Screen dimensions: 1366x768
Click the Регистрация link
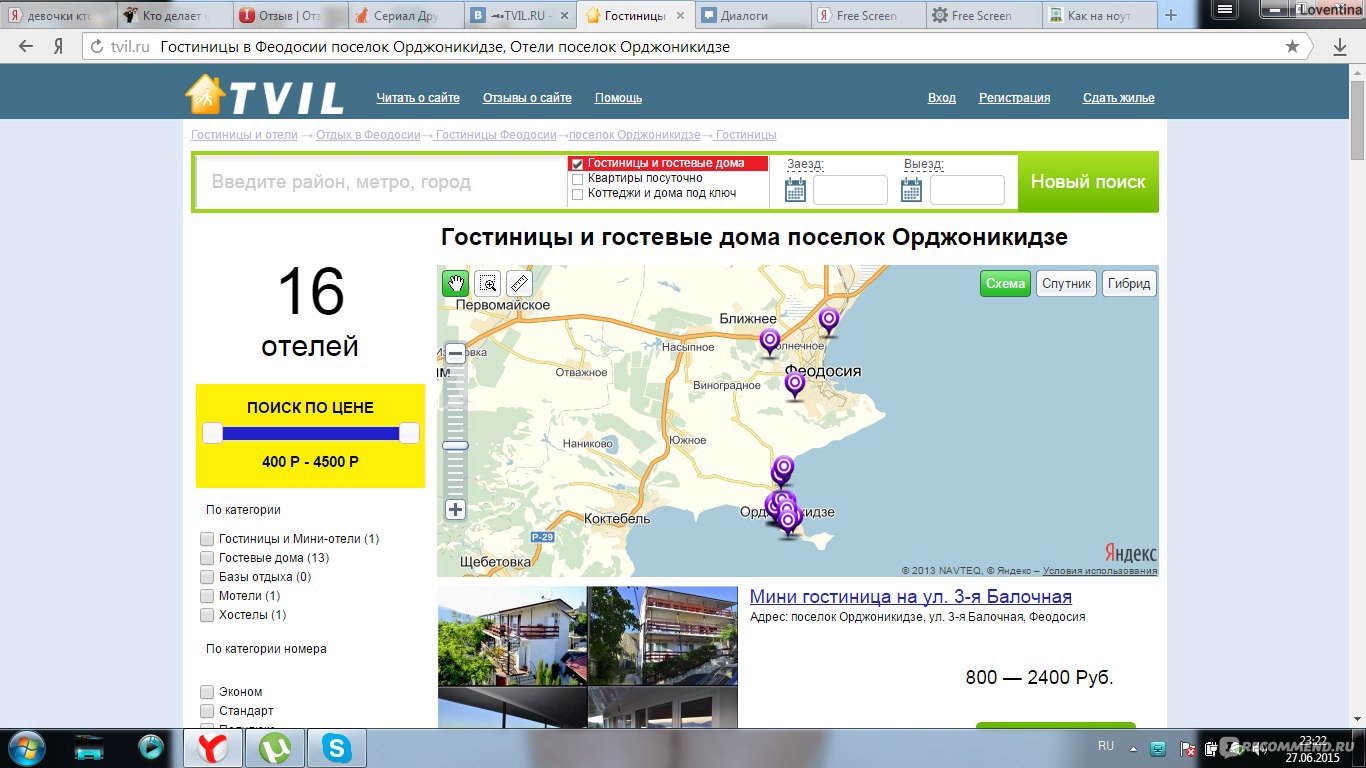click(1014, 98)
